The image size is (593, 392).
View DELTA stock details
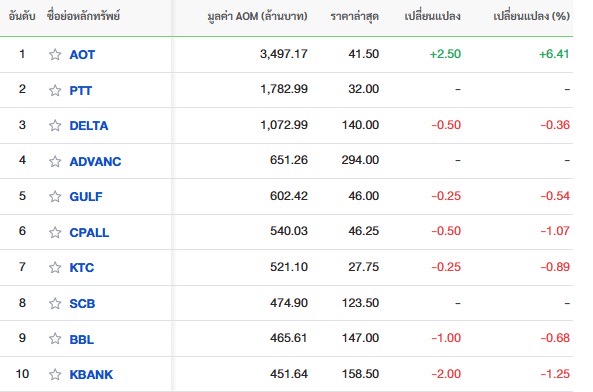[x=89, y=126]
